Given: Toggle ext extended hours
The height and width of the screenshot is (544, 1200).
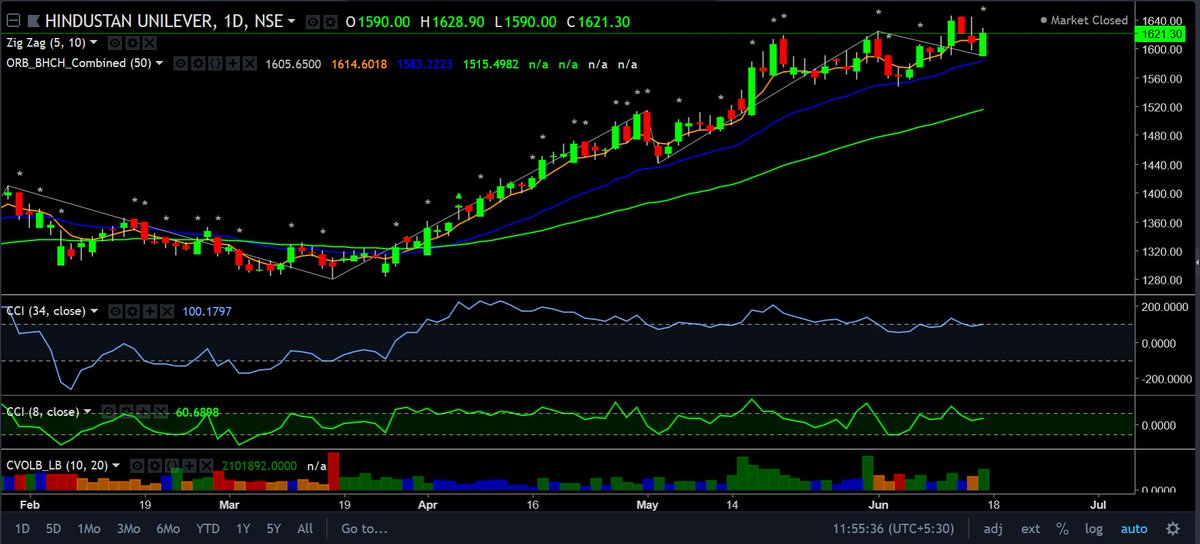Looking at the screenshot, I should coord(1030,529).
